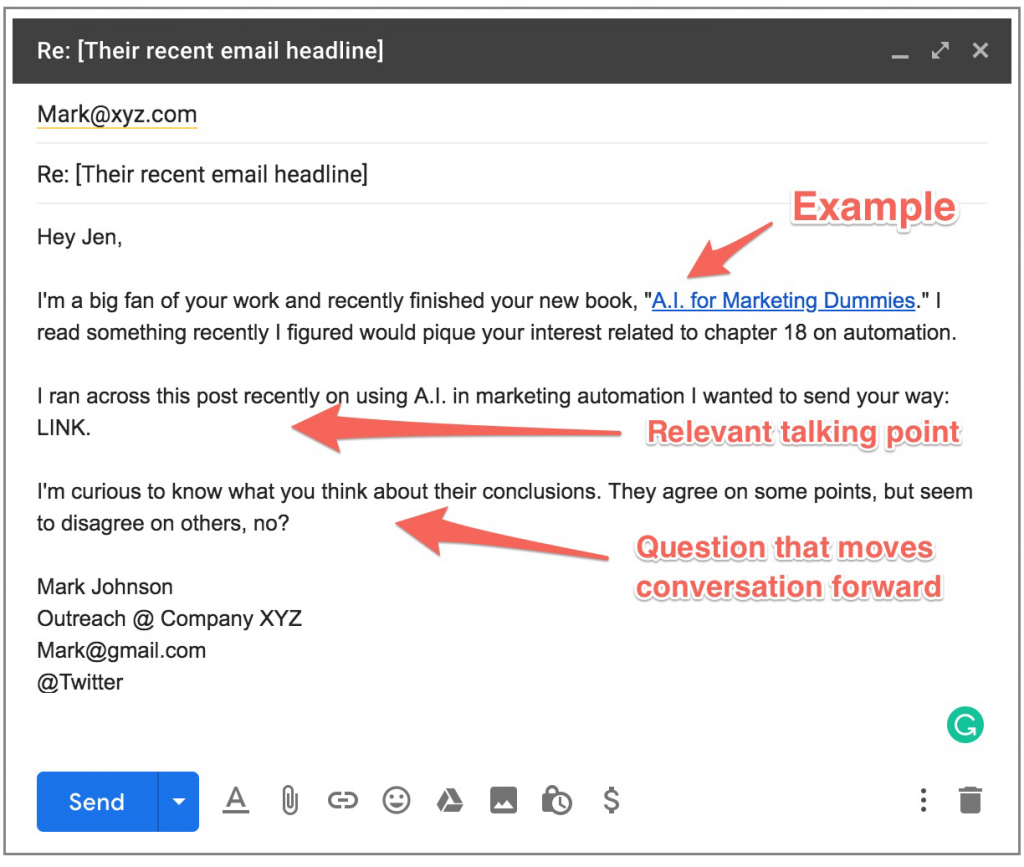Click the @Twitter handle in signature
This screenshot has width=1024, height=867.
click(x=80, y=682)
